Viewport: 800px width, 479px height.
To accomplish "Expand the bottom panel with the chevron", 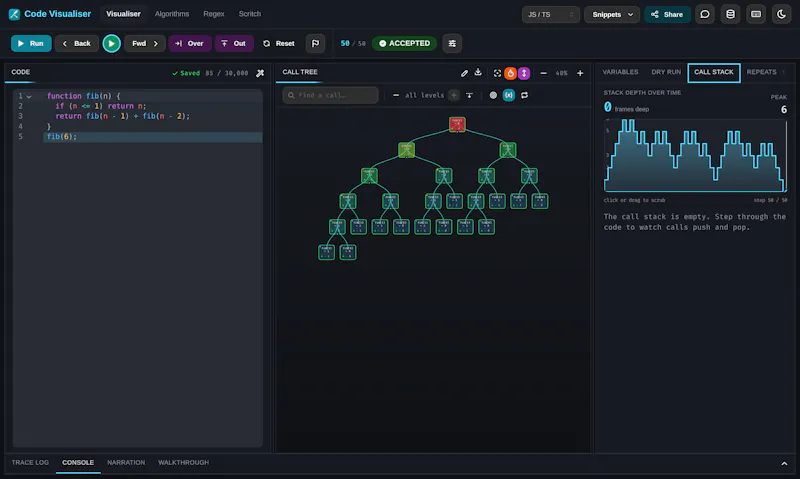I will coord(784,464).
